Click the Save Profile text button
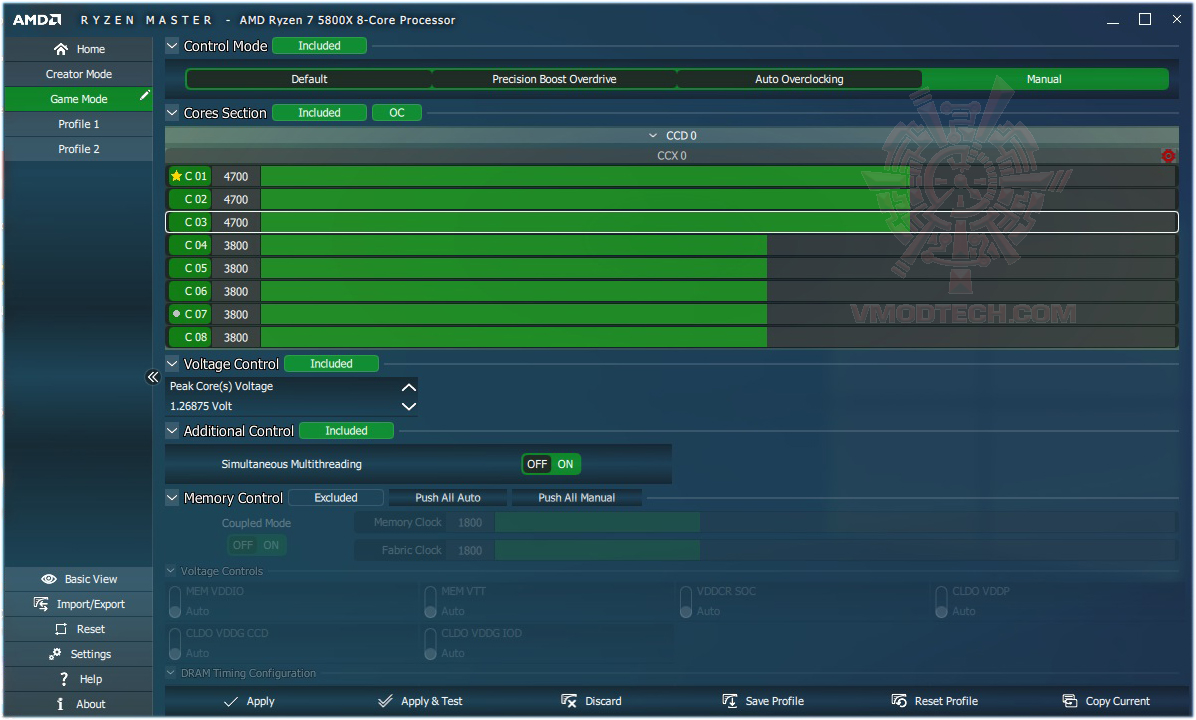Screen dimensions: 1196x720 (775, 701)
